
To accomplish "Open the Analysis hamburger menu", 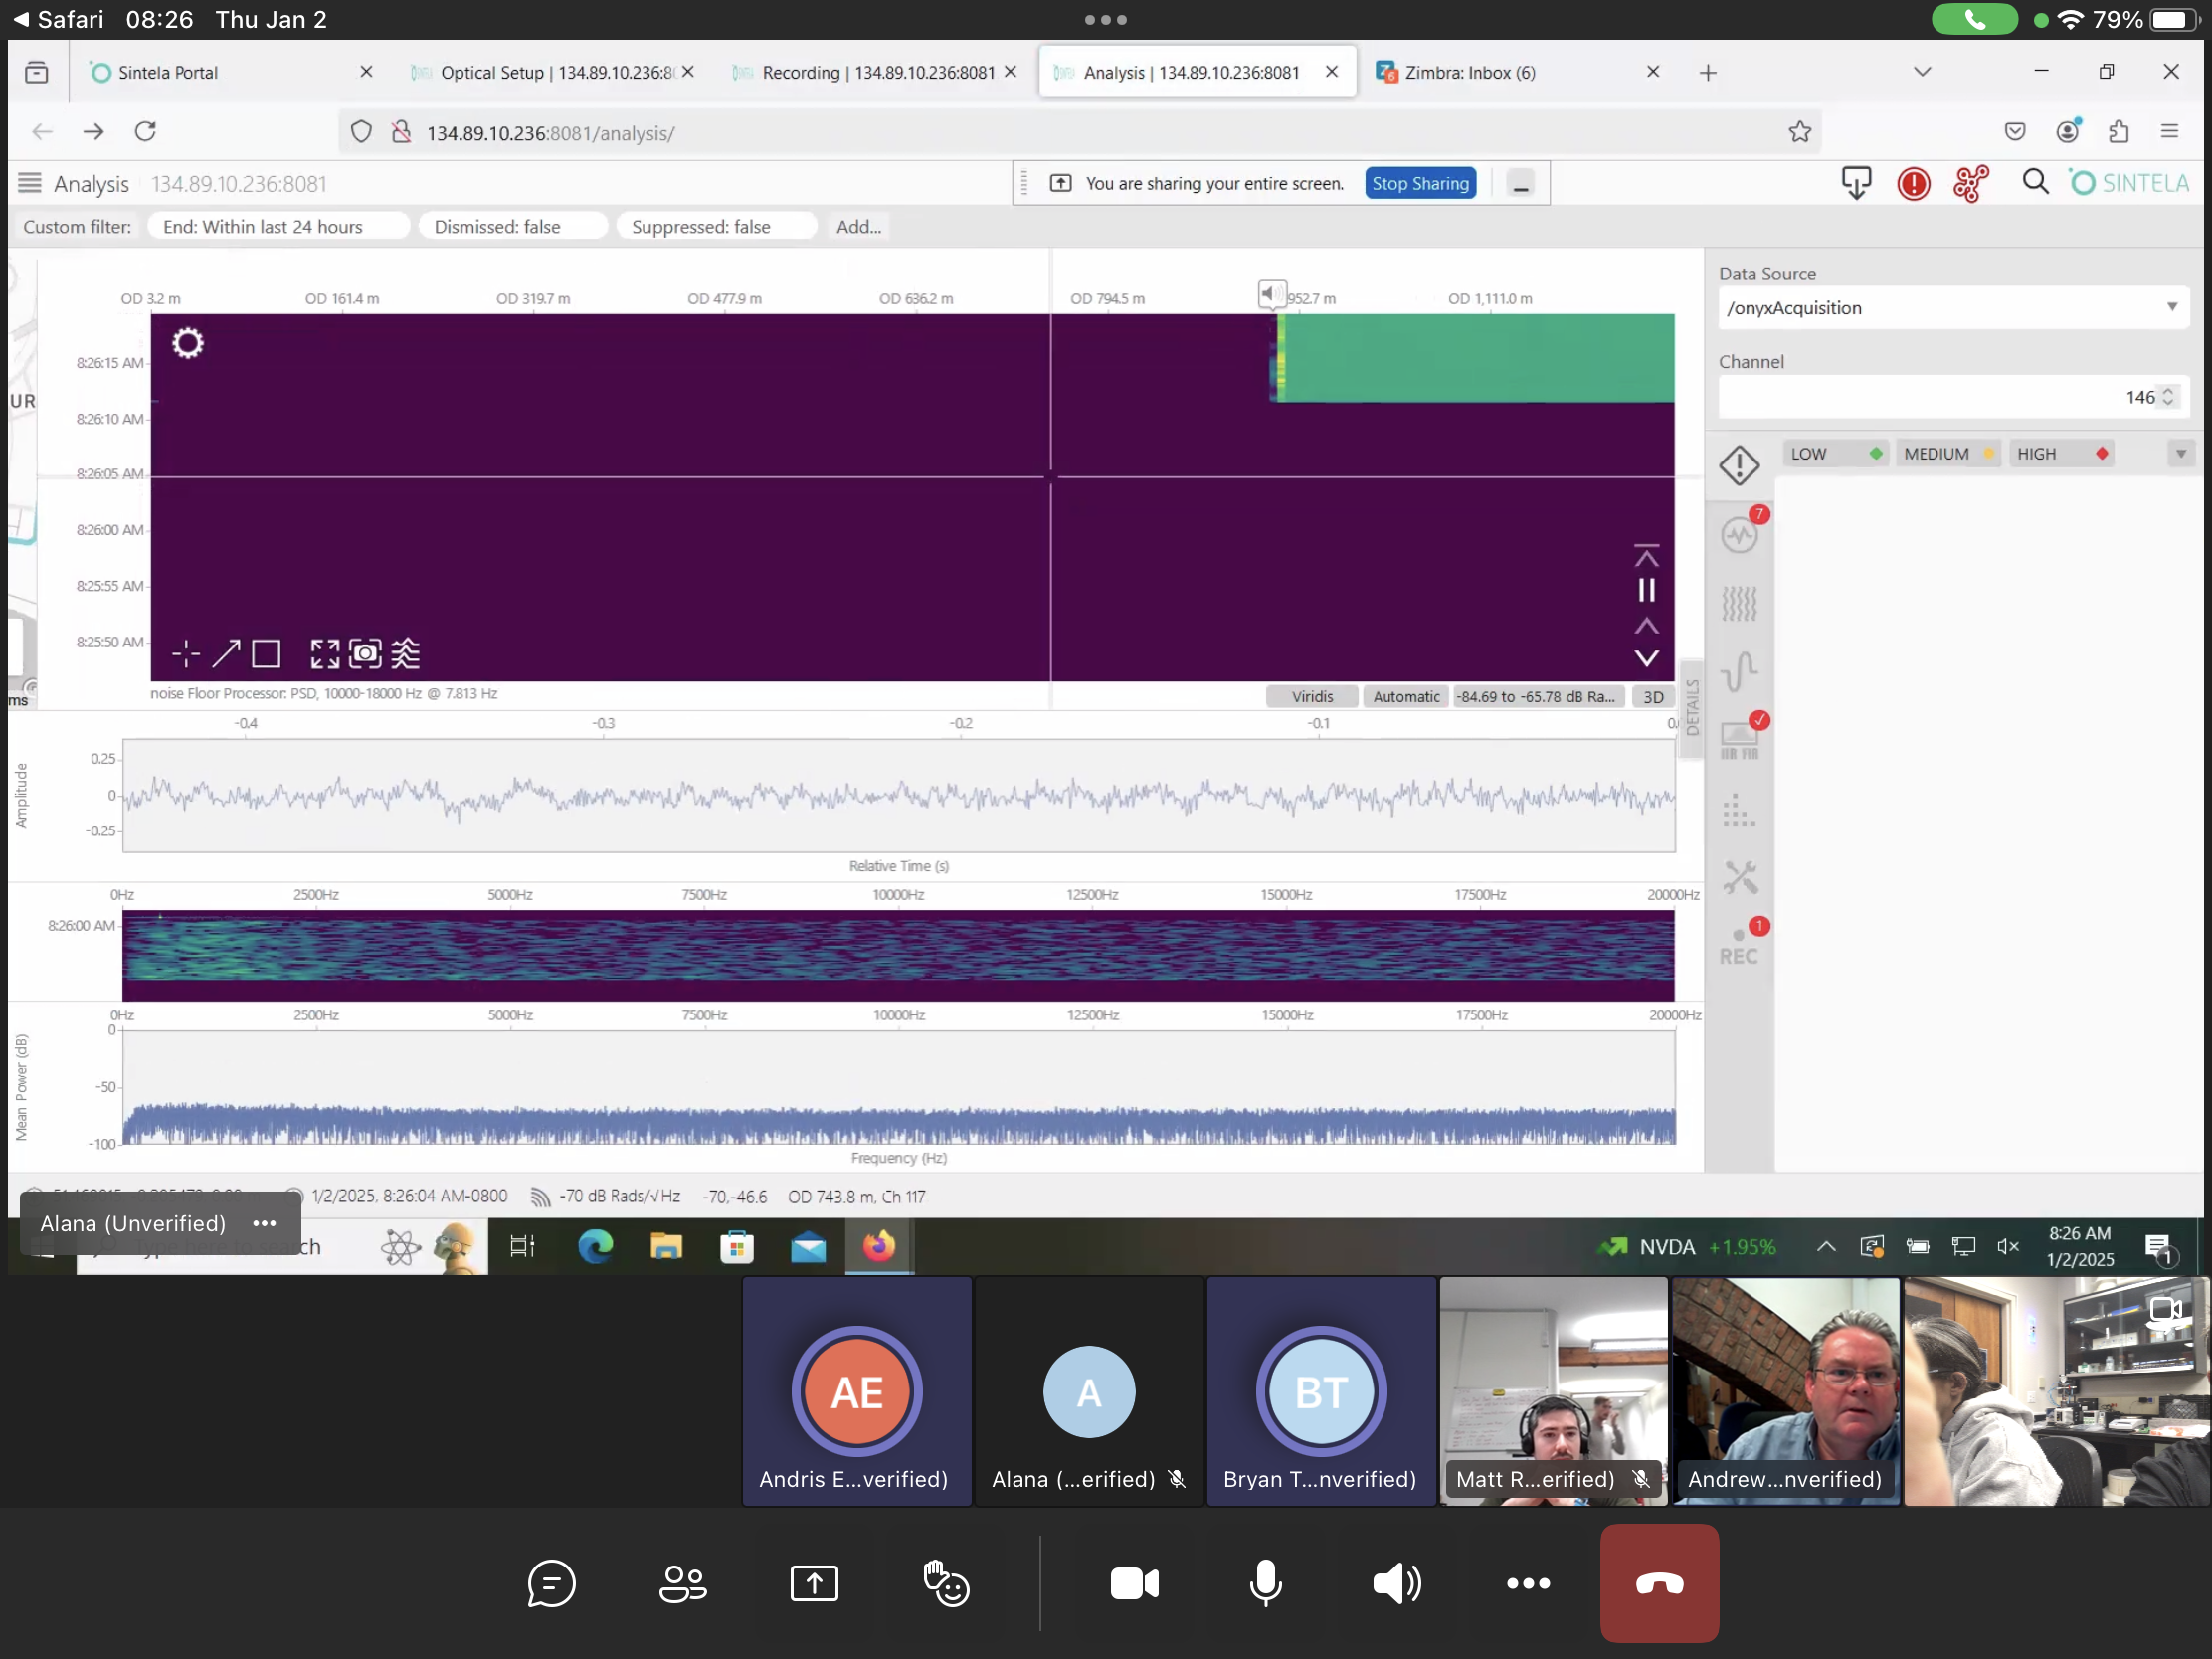I will click(x=30, y=183).
